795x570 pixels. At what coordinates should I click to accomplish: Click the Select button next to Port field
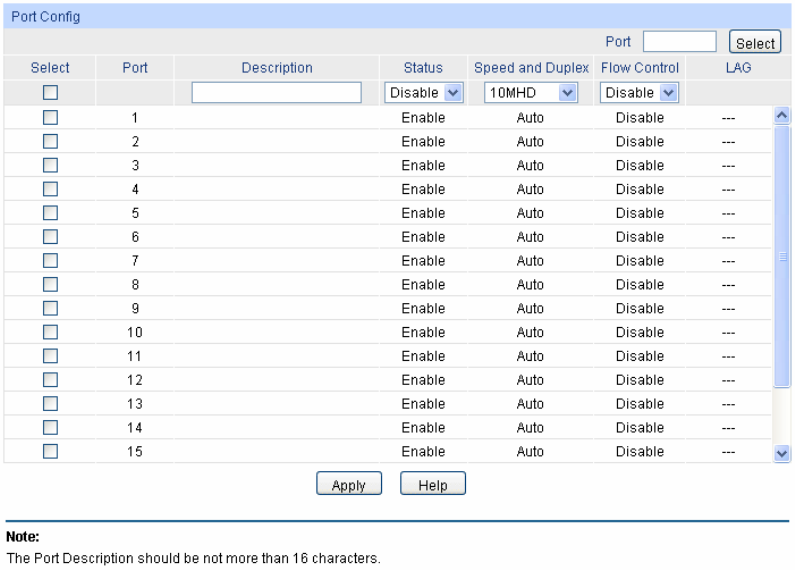tap(755, 43)
